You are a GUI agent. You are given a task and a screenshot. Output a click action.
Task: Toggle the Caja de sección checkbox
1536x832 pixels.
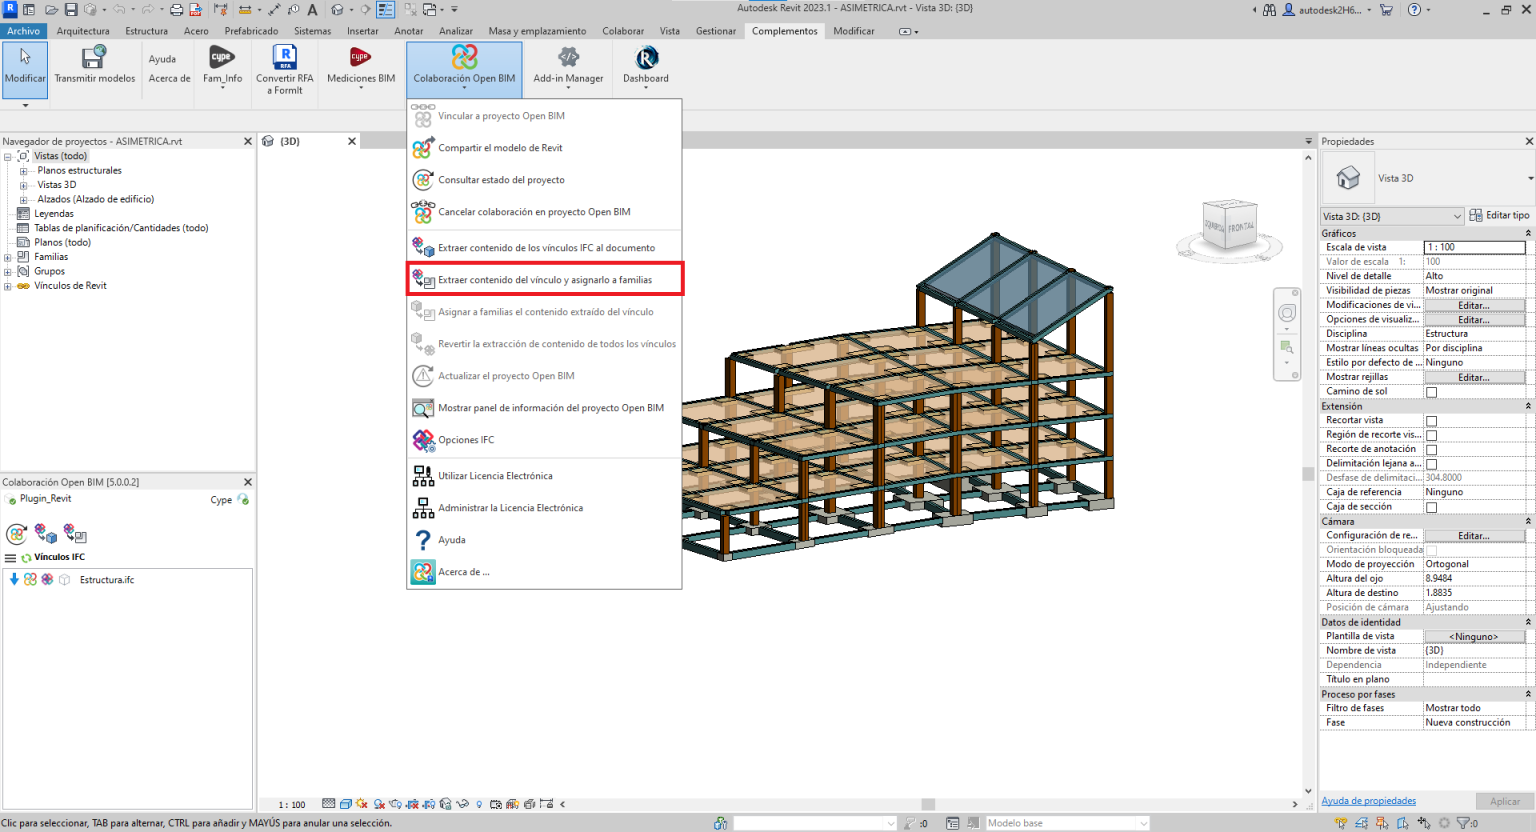click(1431, 507)
